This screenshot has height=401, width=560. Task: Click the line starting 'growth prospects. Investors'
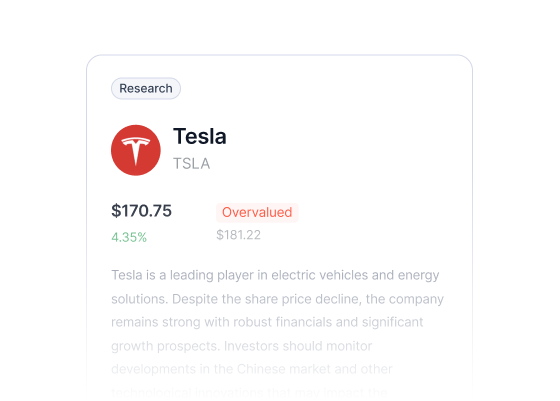[x=242, y=346]
